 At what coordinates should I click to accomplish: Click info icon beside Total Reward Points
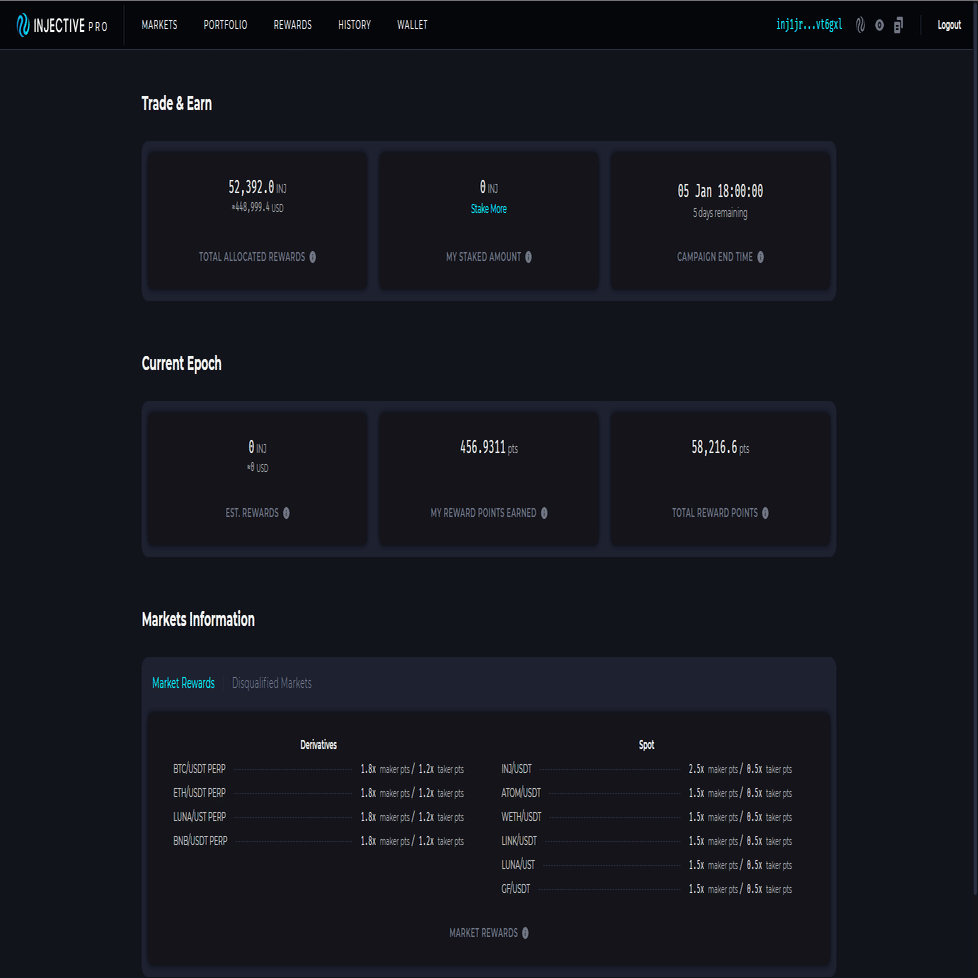click(x=765, y=513)
